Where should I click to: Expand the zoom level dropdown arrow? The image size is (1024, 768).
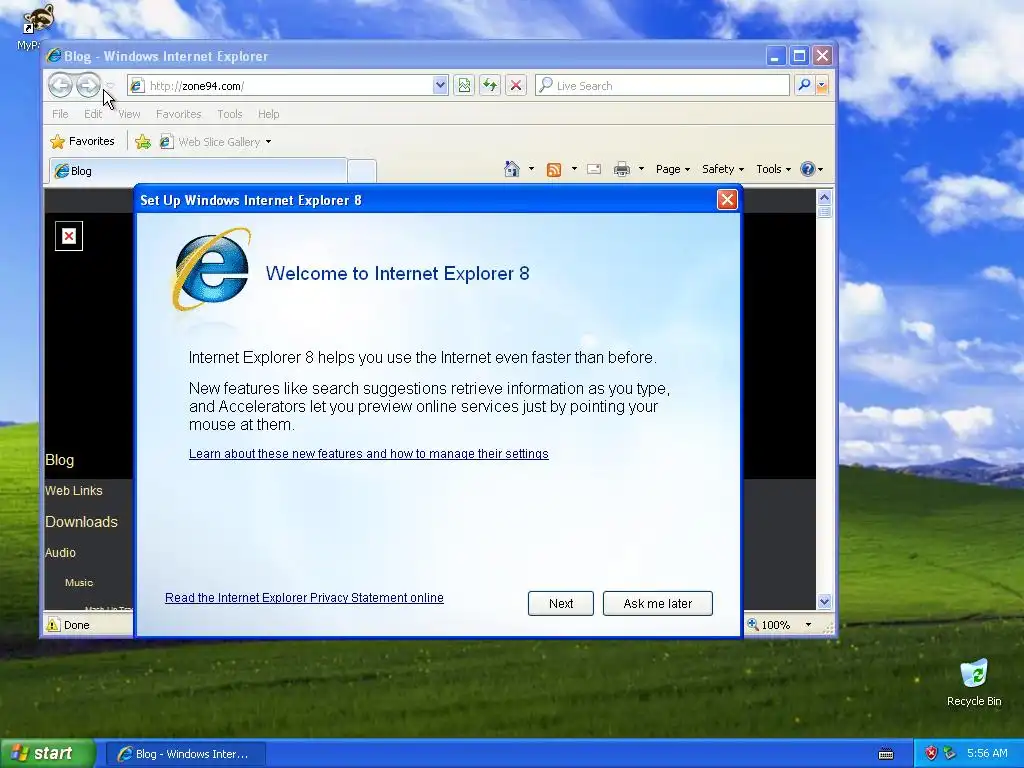click(x=808, y=625)
